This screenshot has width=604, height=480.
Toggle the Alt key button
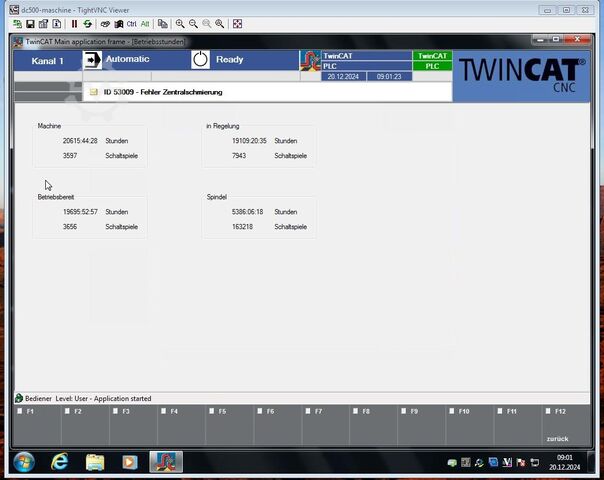(x=145, y=23)
